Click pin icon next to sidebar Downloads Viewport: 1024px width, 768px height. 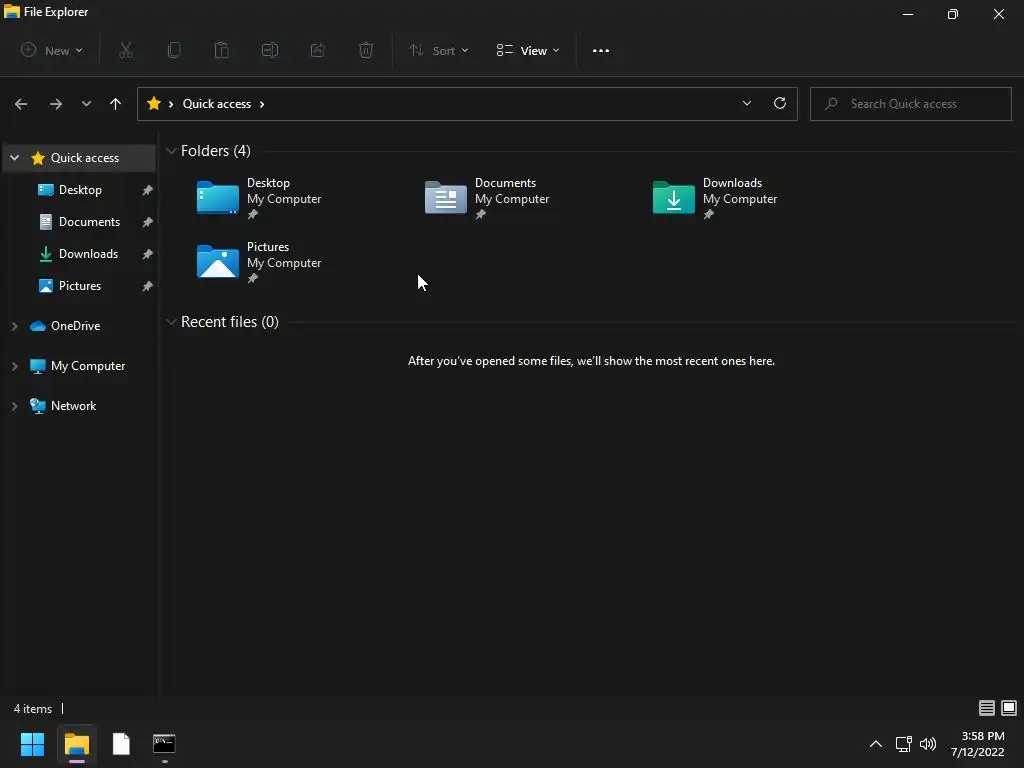tap(148, 254)
